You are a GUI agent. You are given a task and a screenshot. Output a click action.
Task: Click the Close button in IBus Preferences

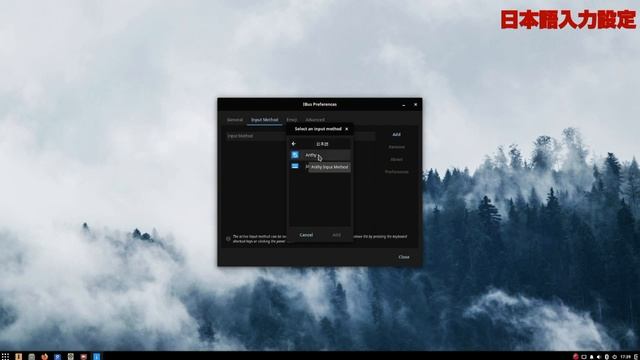[x=404, y=257]
